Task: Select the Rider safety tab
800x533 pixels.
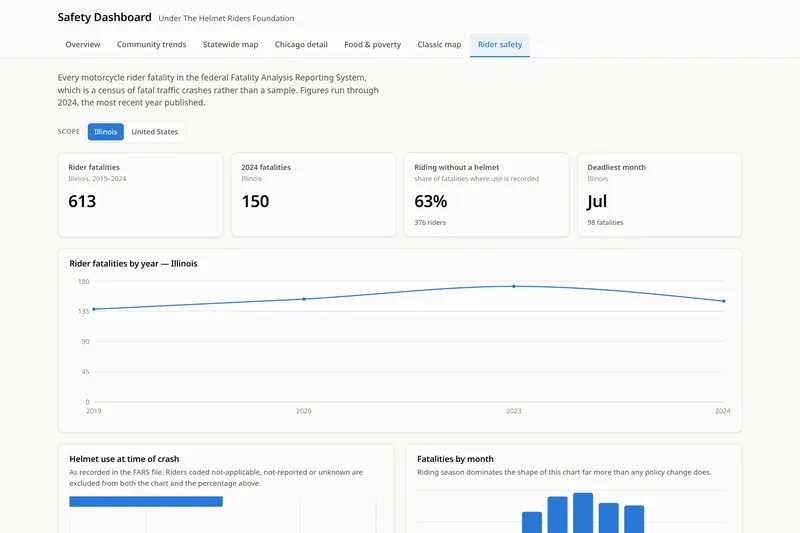Action: tap(500, 44)
